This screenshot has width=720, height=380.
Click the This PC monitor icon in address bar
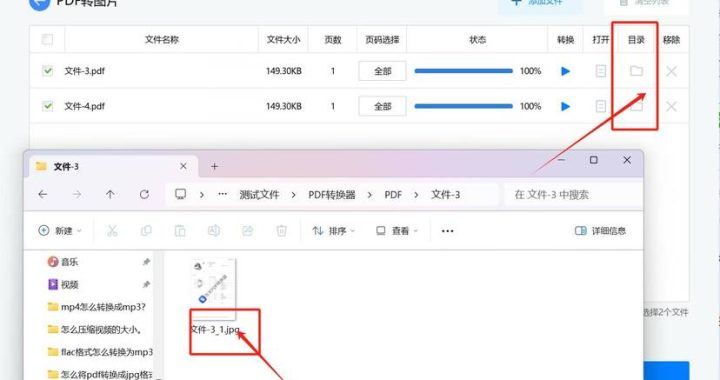[x=180, y=195]
